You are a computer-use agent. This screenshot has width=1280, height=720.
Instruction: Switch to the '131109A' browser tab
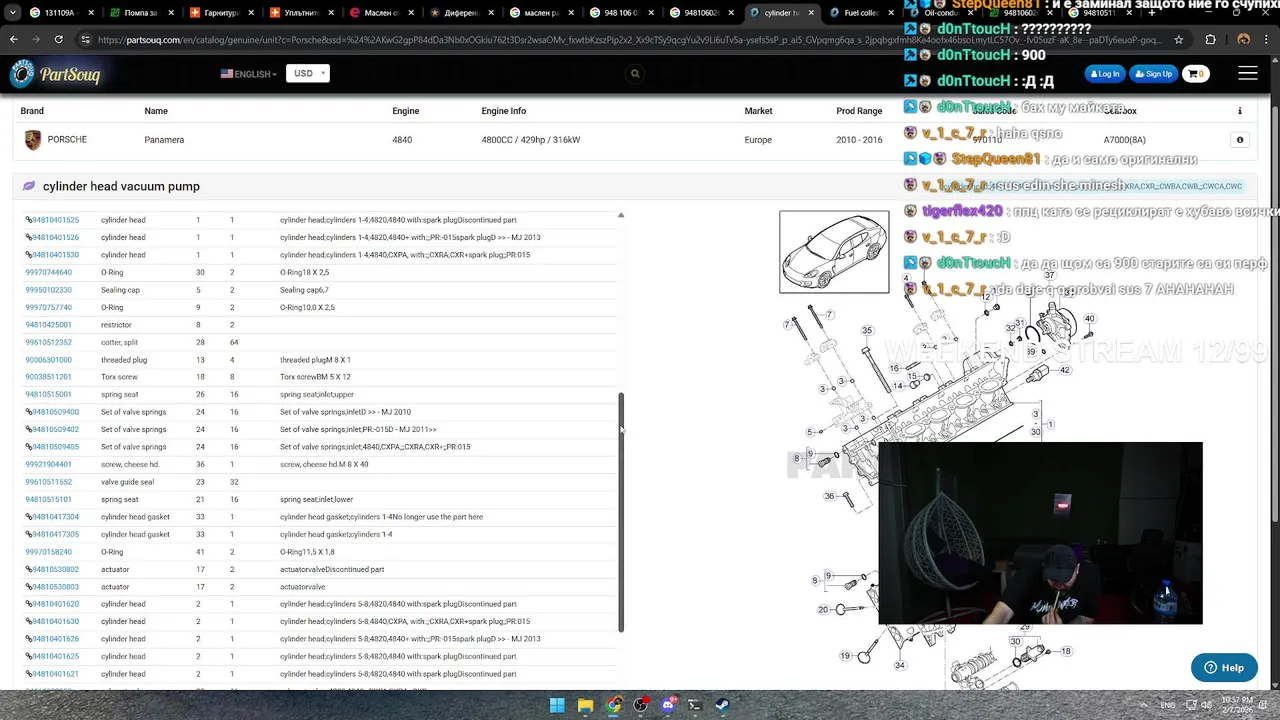coord(60,13)
